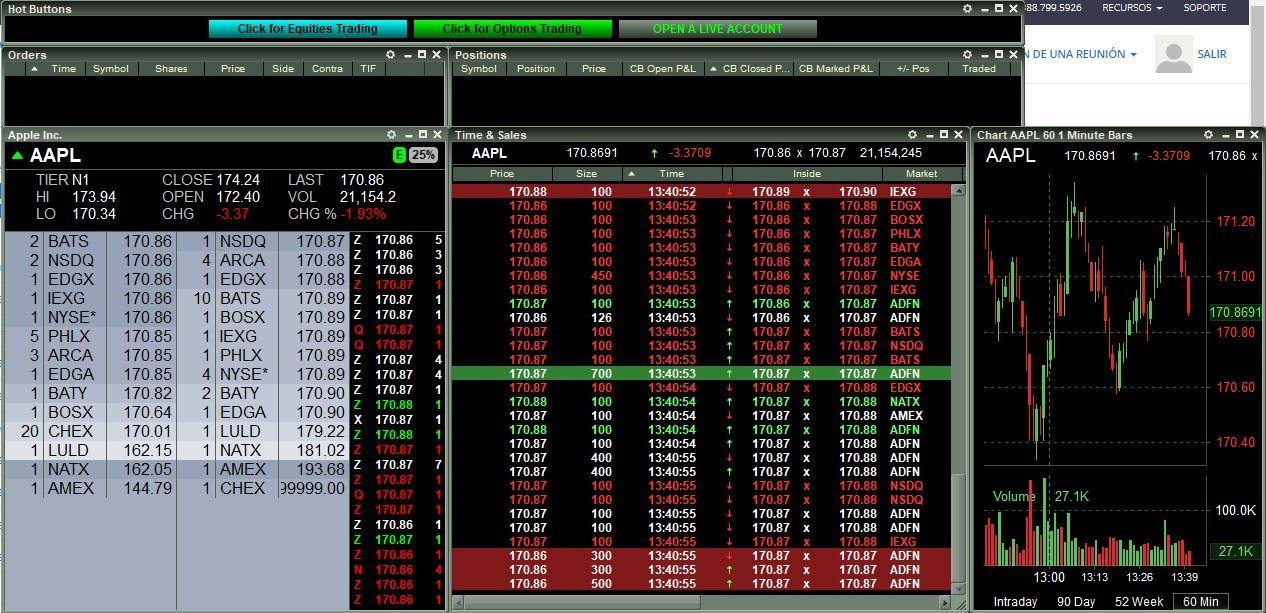Image resolution: width=1266 pixels, height=613 pixels.
Task: Select the AMEX 144.79 bid row
Action: coord(90,488)
